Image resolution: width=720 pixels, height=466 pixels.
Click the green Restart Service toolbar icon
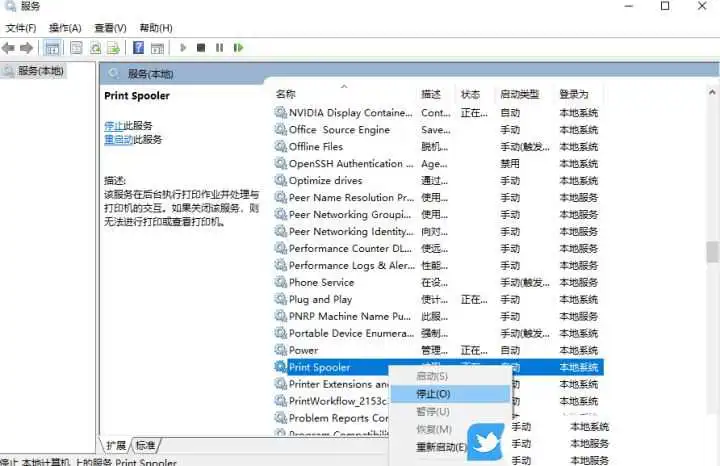[x=238, y=48]
